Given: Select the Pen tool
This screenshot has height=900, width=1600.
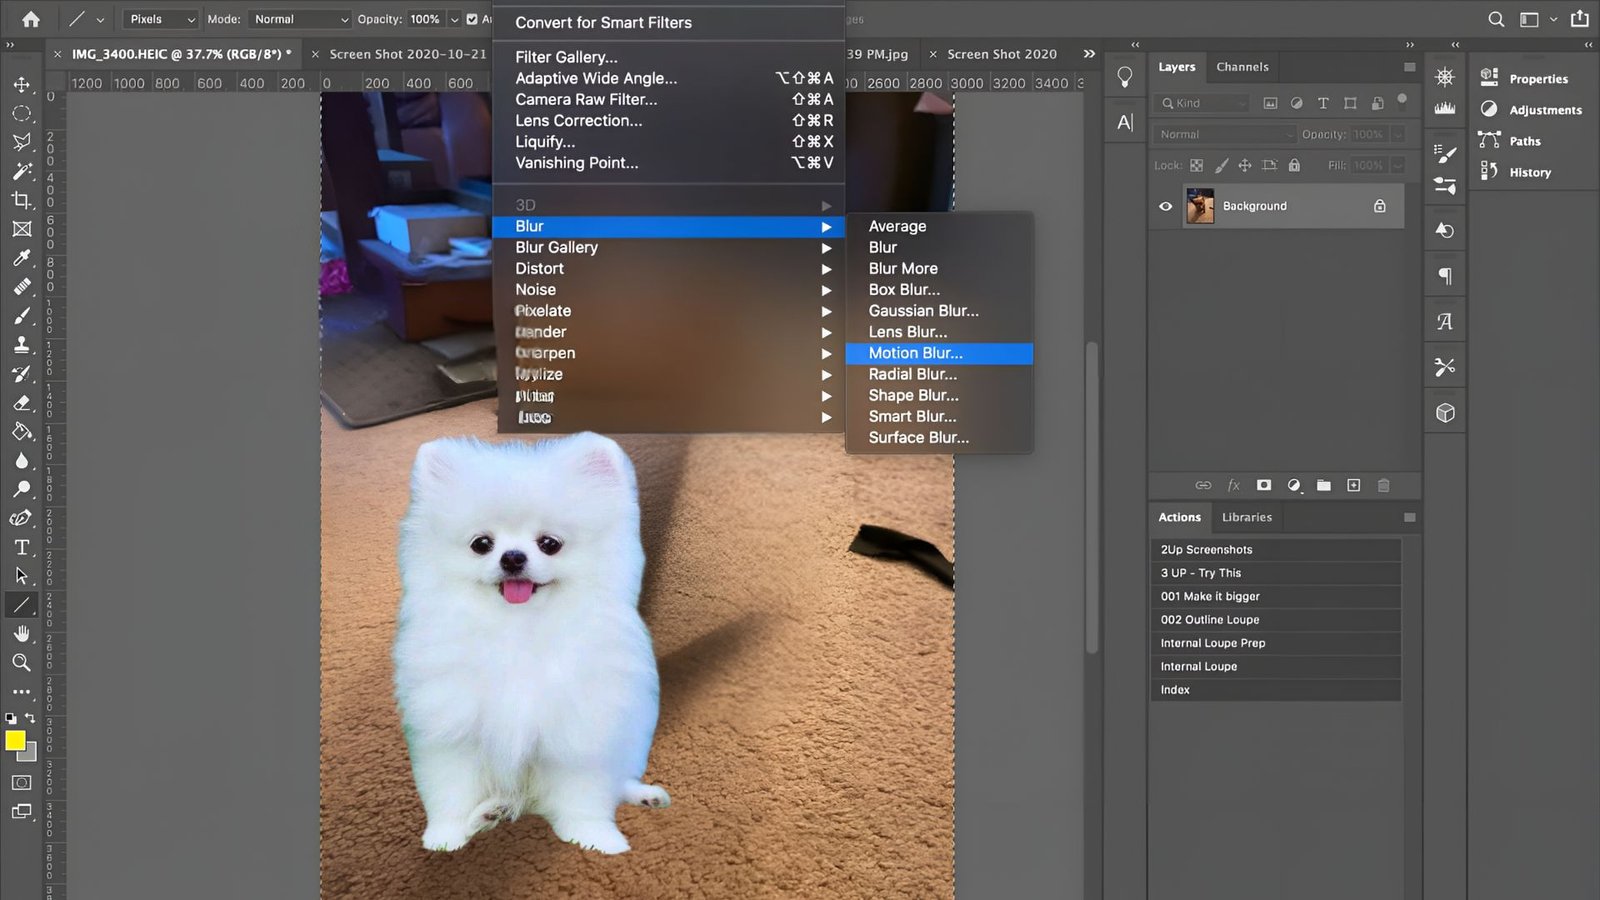Looking at the screenshot, I should point(21,518).
